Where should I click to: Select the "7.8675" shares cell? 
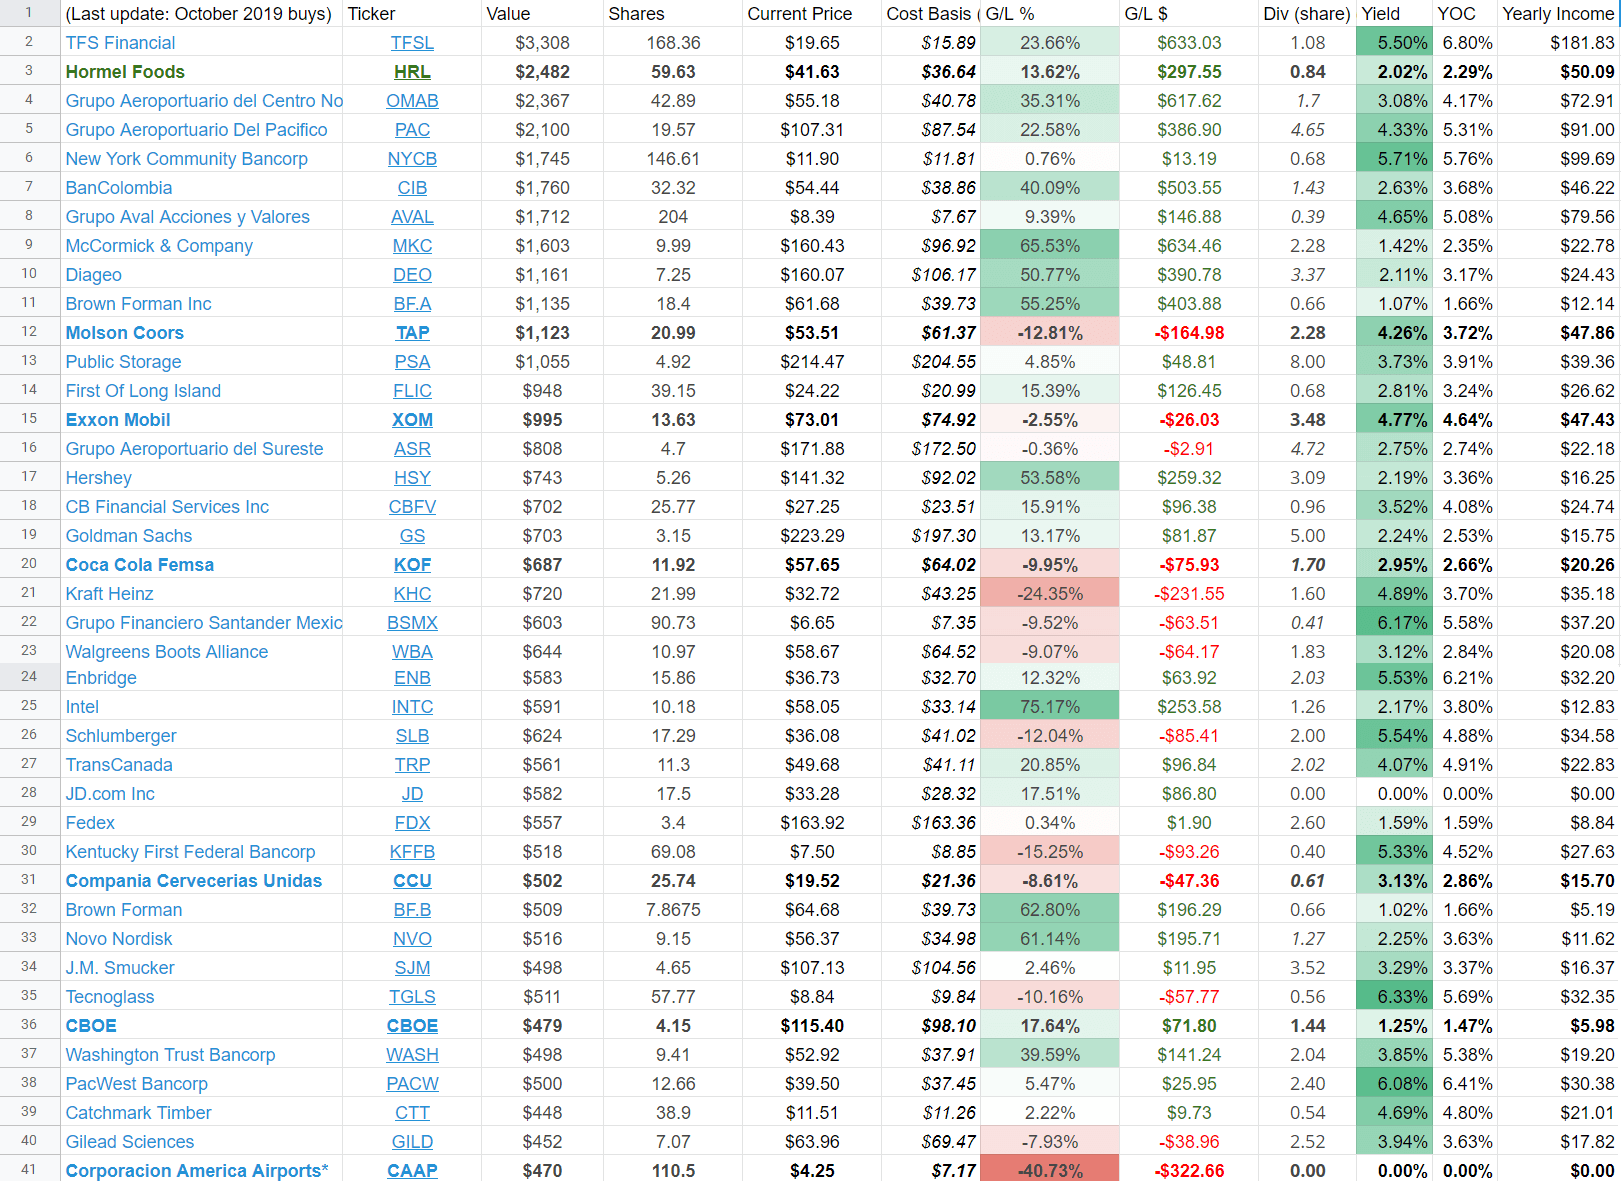click(x=673, y=910)
